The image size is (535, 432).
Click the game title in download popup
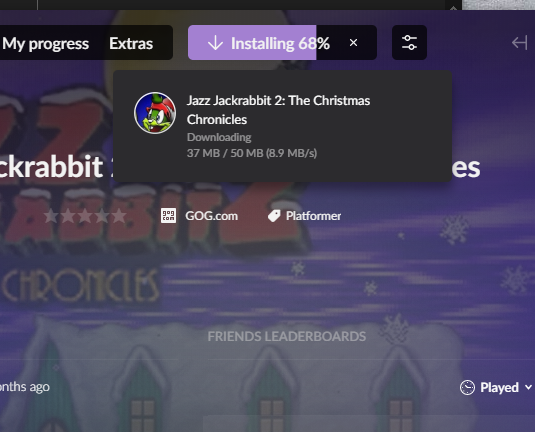278,110
